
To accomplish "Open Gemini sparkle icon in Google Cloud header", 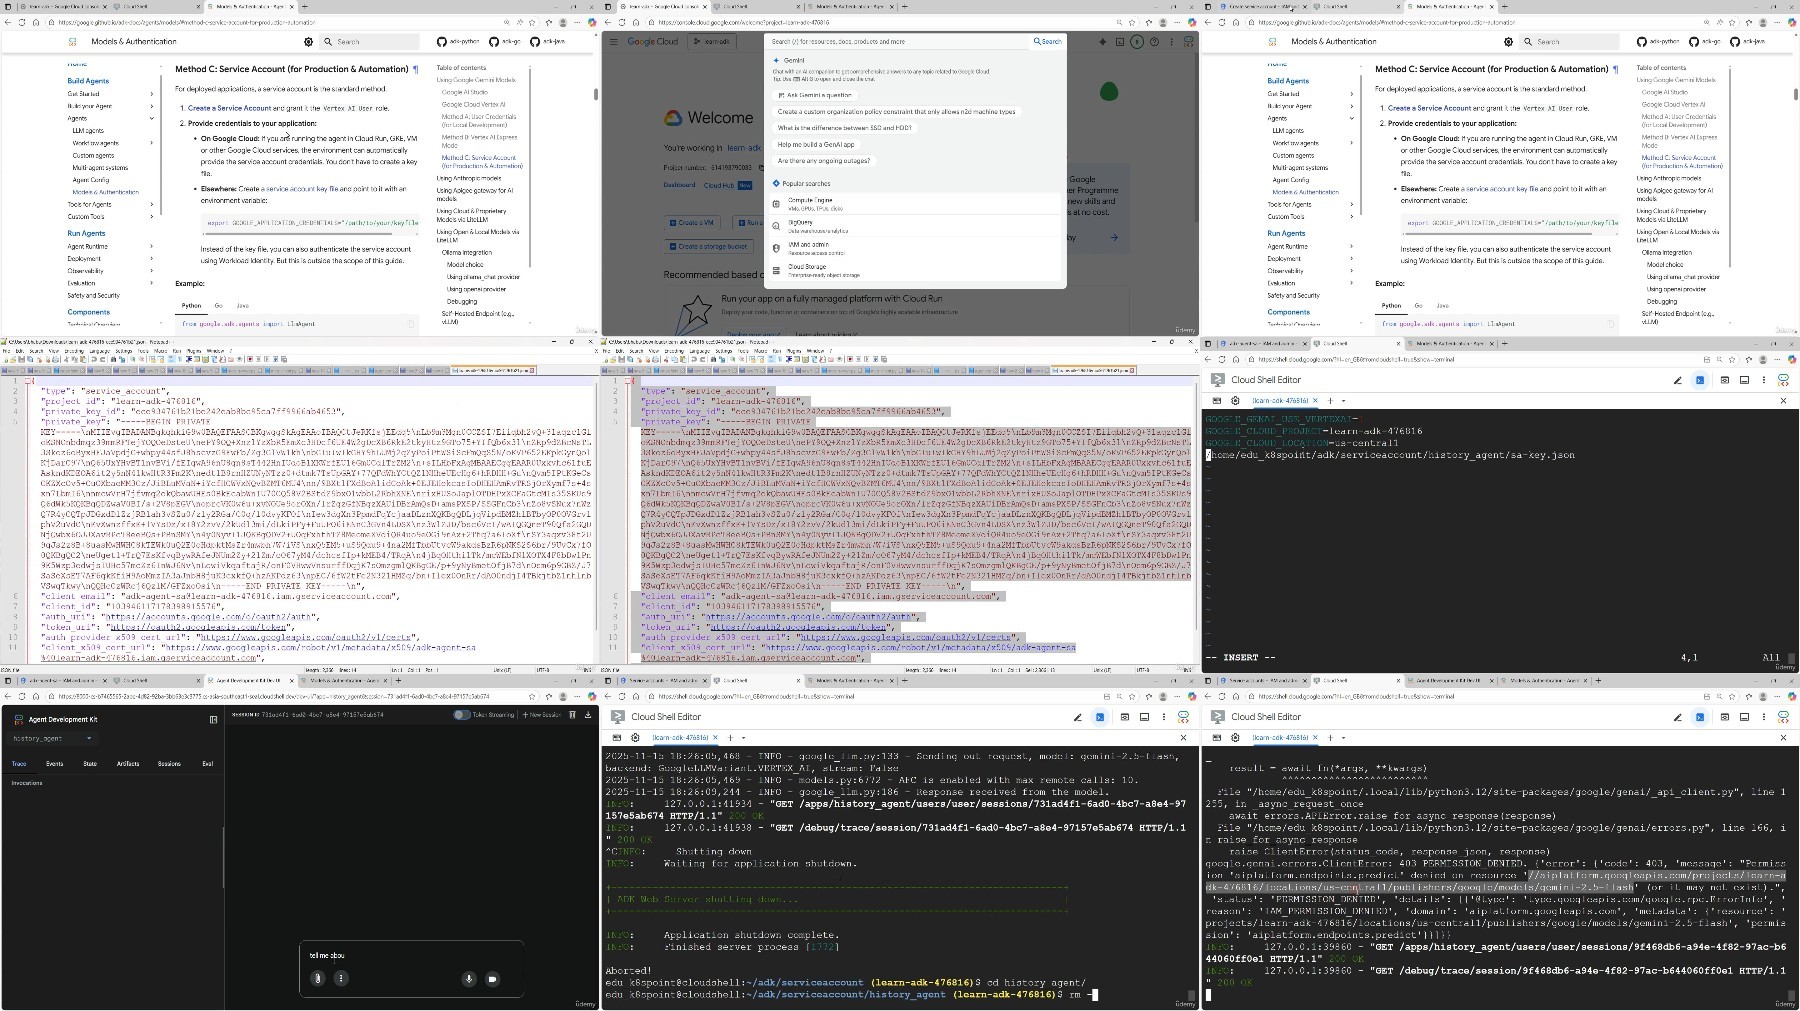I will point(1103,42).
